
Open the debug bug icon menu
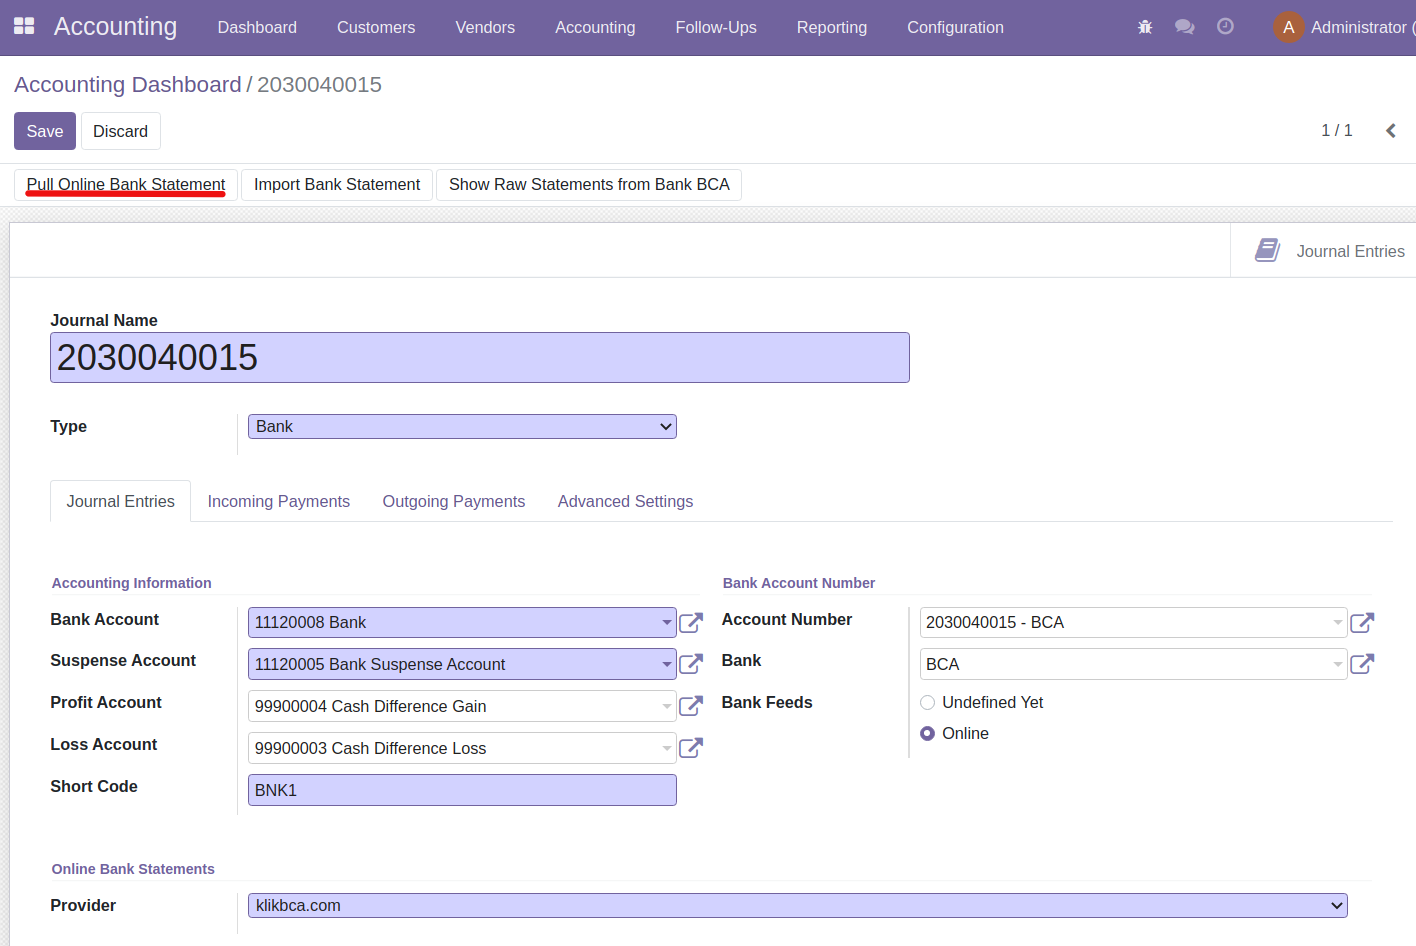[1145, 27]
